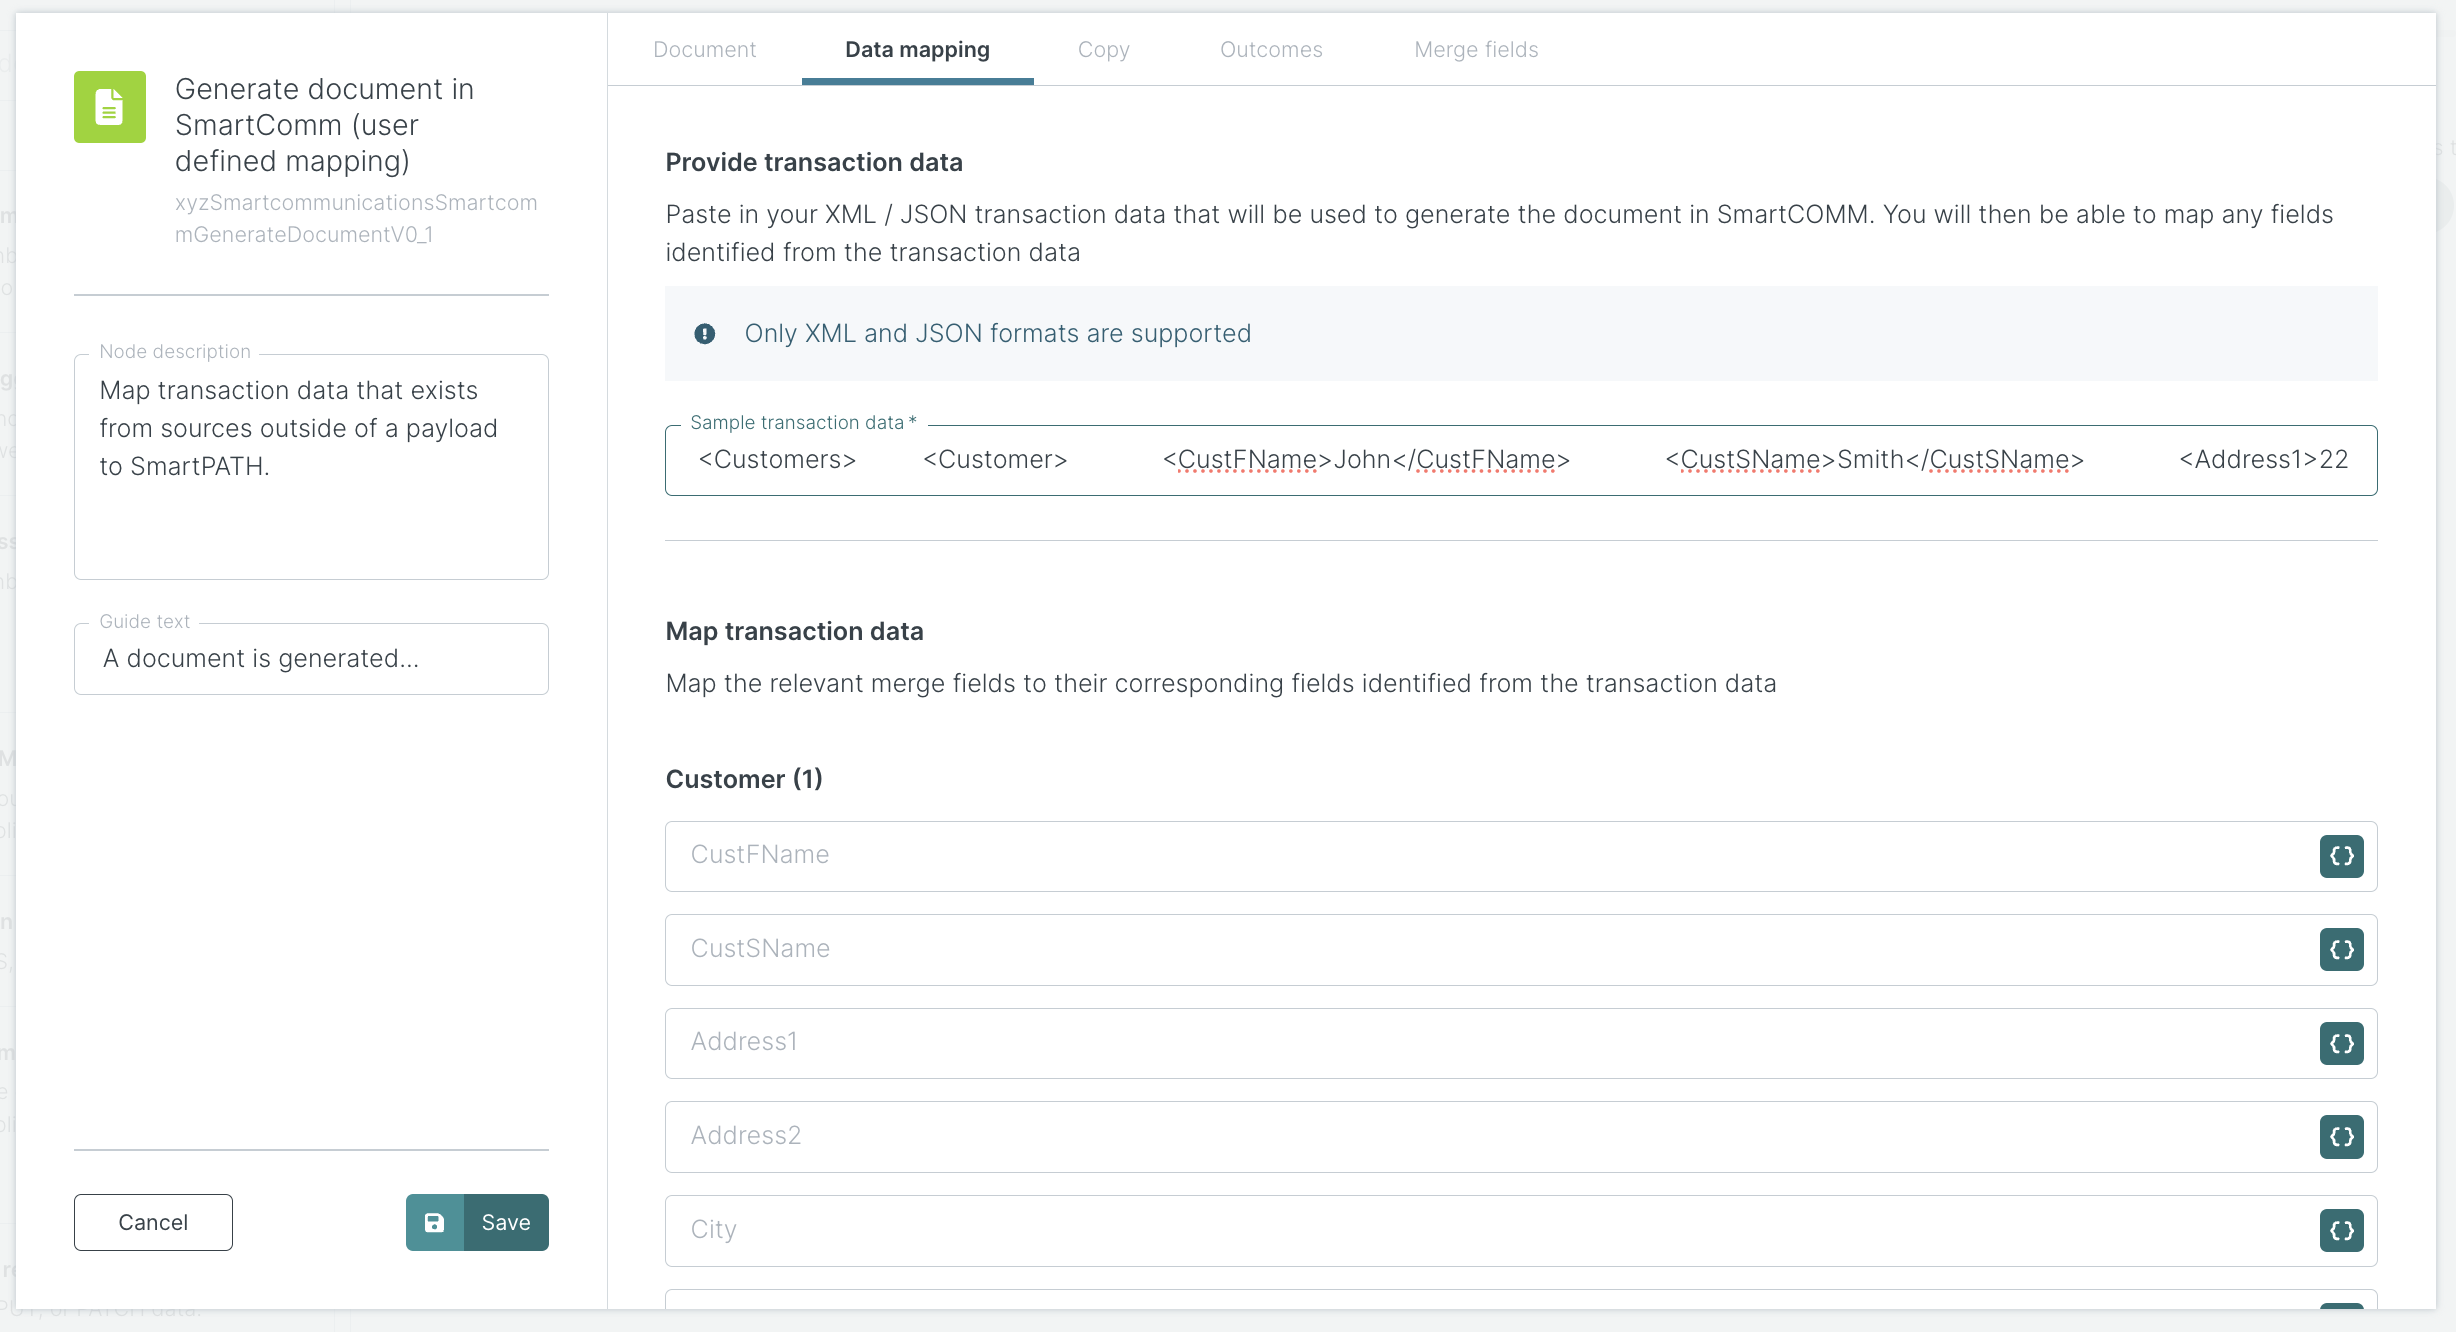The width and height of the screenshot is (2456, 1332).
Task: Click the info icon beside the XML and JSON formats note
Action: 705,334
